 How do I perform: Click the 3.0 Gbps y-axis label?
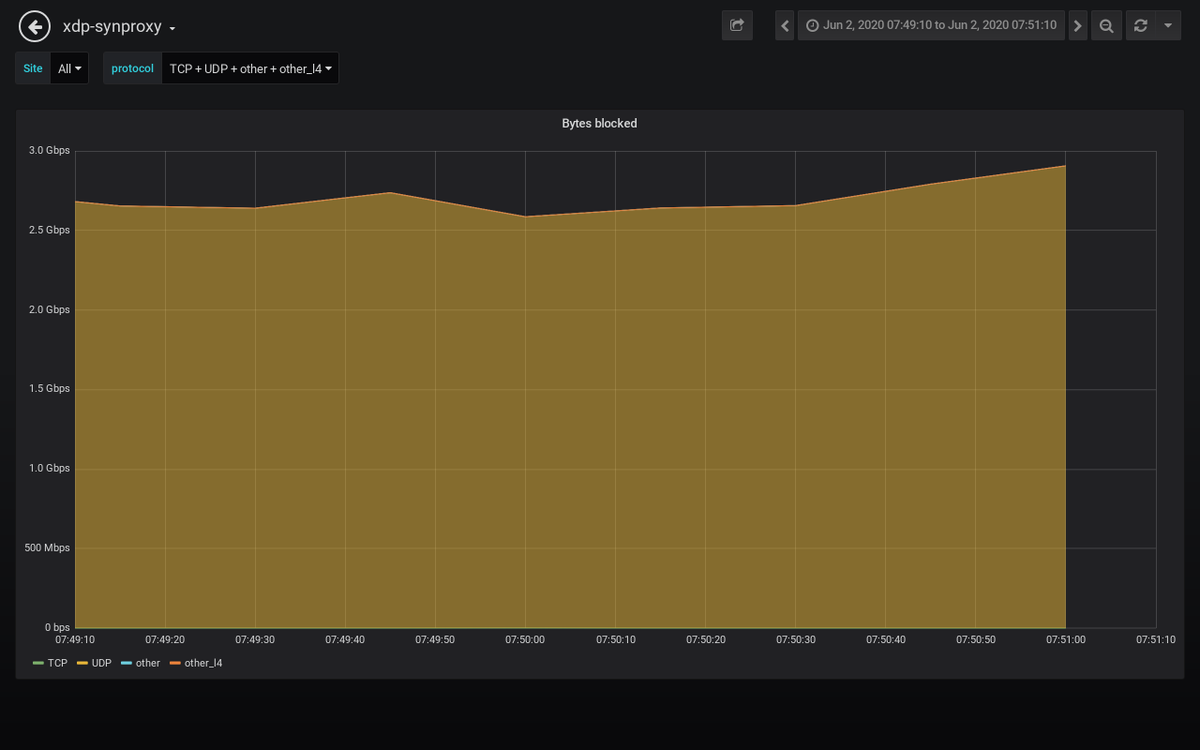click(49, 151)
